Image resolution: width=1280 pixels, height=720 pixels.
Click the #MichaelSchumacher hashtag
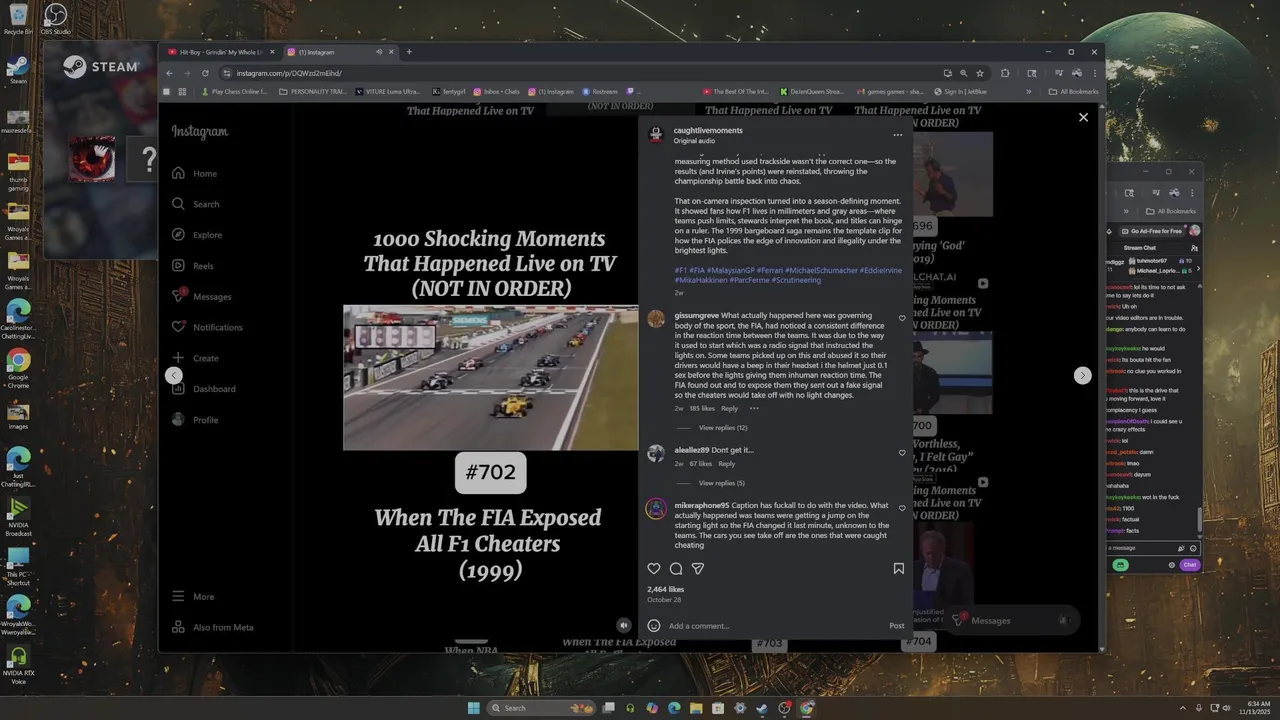pyautogui.click(x=821, y=270)
